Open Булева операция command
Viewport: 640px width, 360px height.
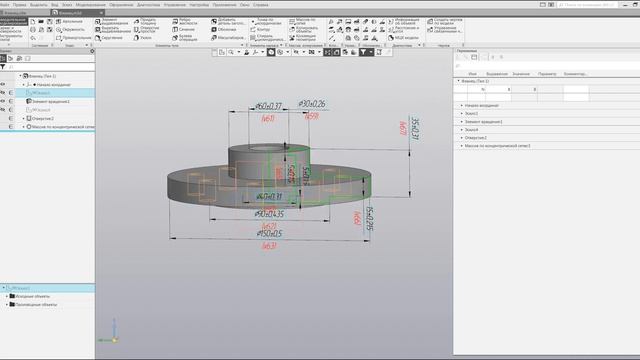pos(185,38)
